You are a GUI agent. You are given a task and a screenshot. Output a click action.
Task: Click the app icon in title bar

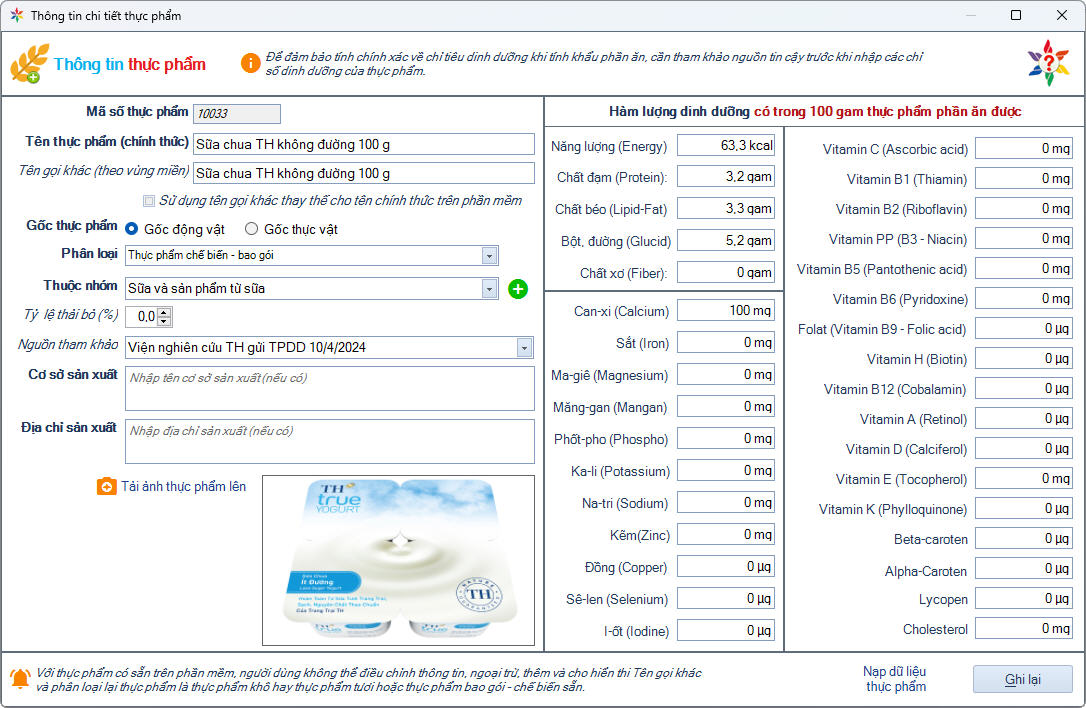16,16
